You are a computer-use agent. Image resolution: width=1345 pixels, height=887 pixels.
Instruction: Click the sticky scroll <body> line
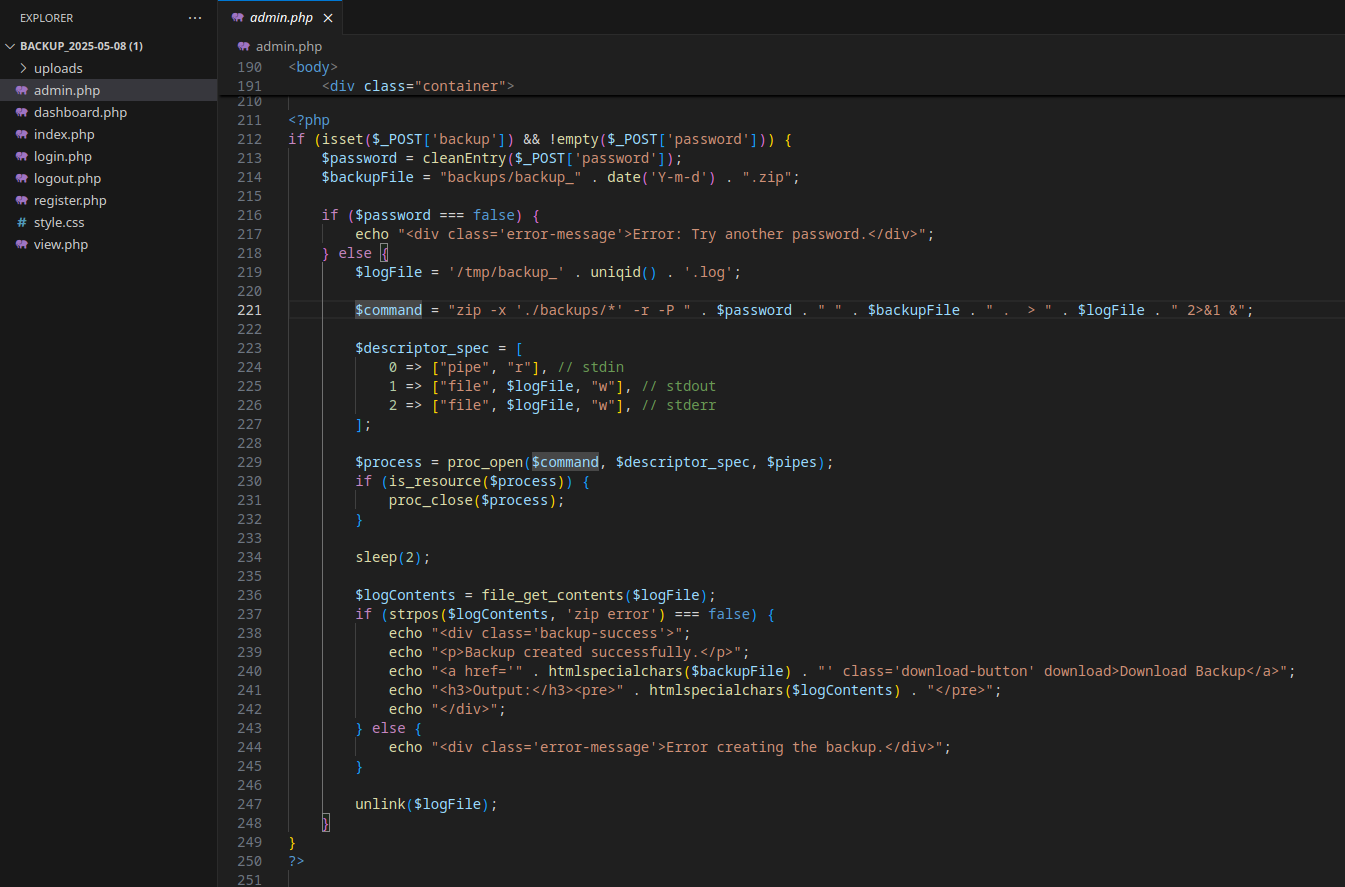[313, 67]
